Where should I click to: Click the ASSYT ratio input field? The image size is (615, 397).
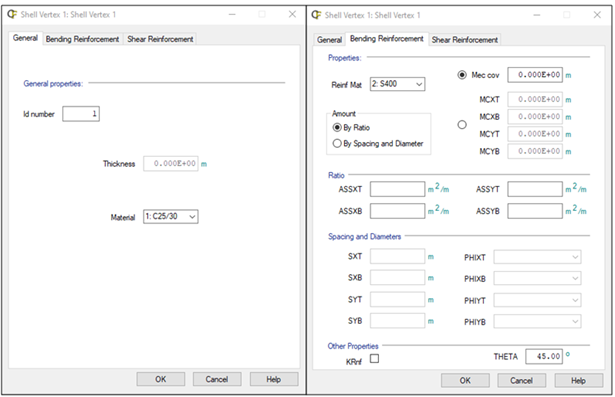tap(535, 189)
